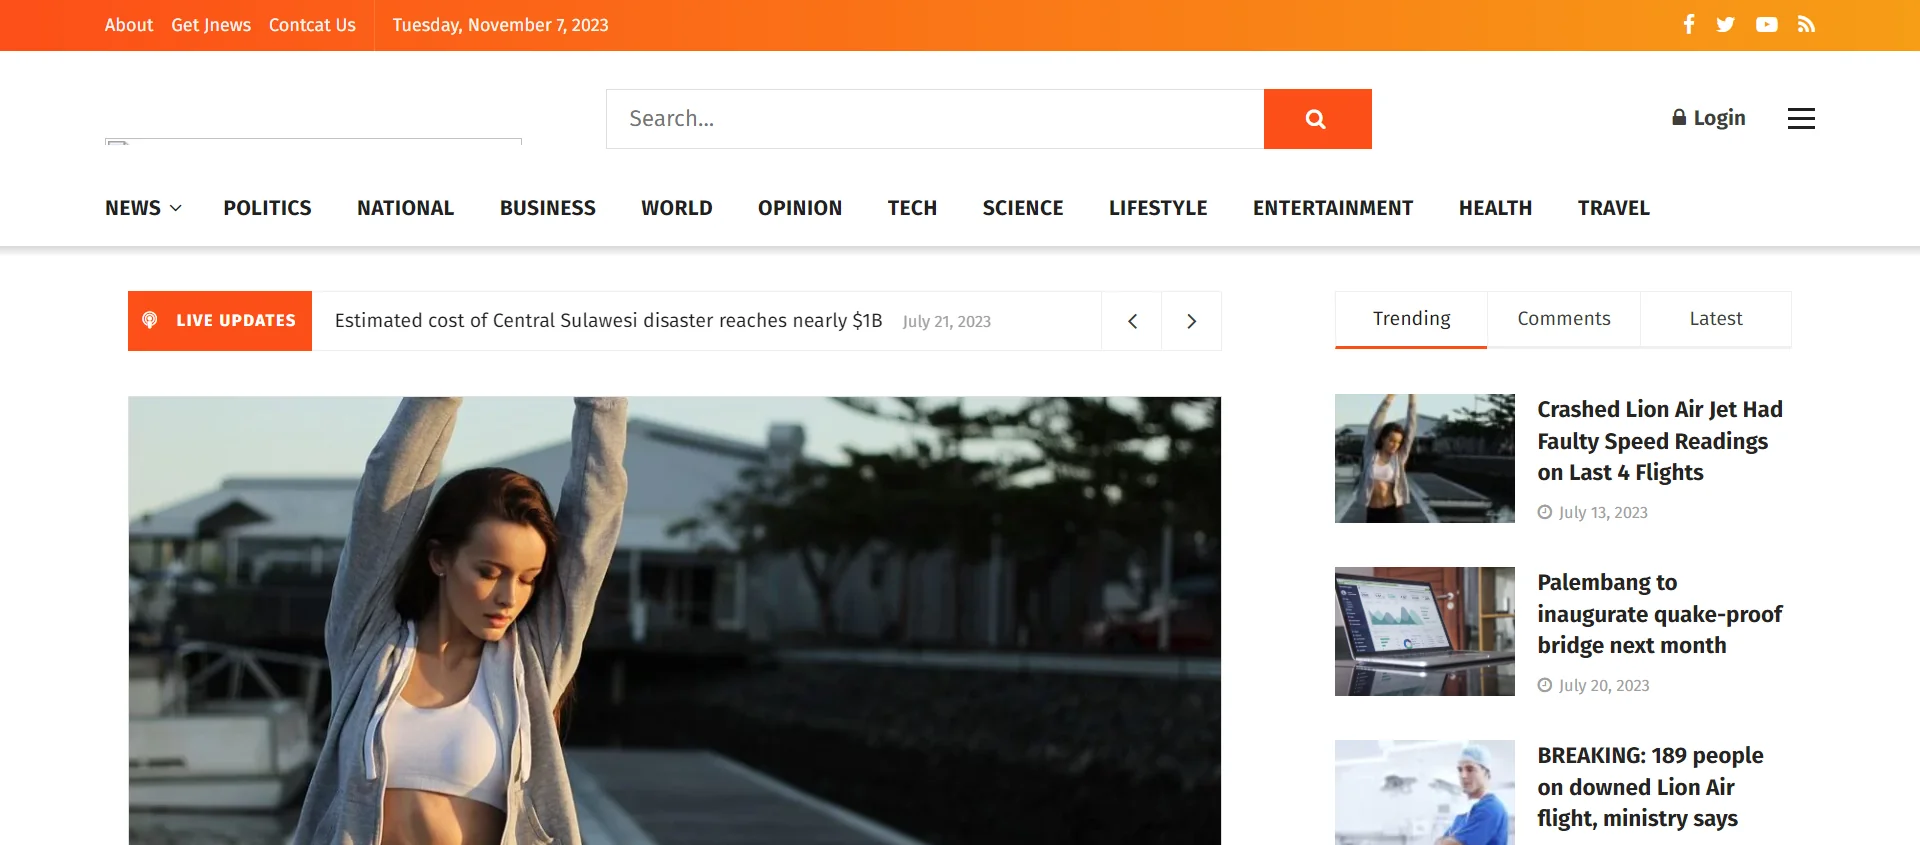
Task: Open the HEALTH menu item
Action: (x=1495, y=208)
